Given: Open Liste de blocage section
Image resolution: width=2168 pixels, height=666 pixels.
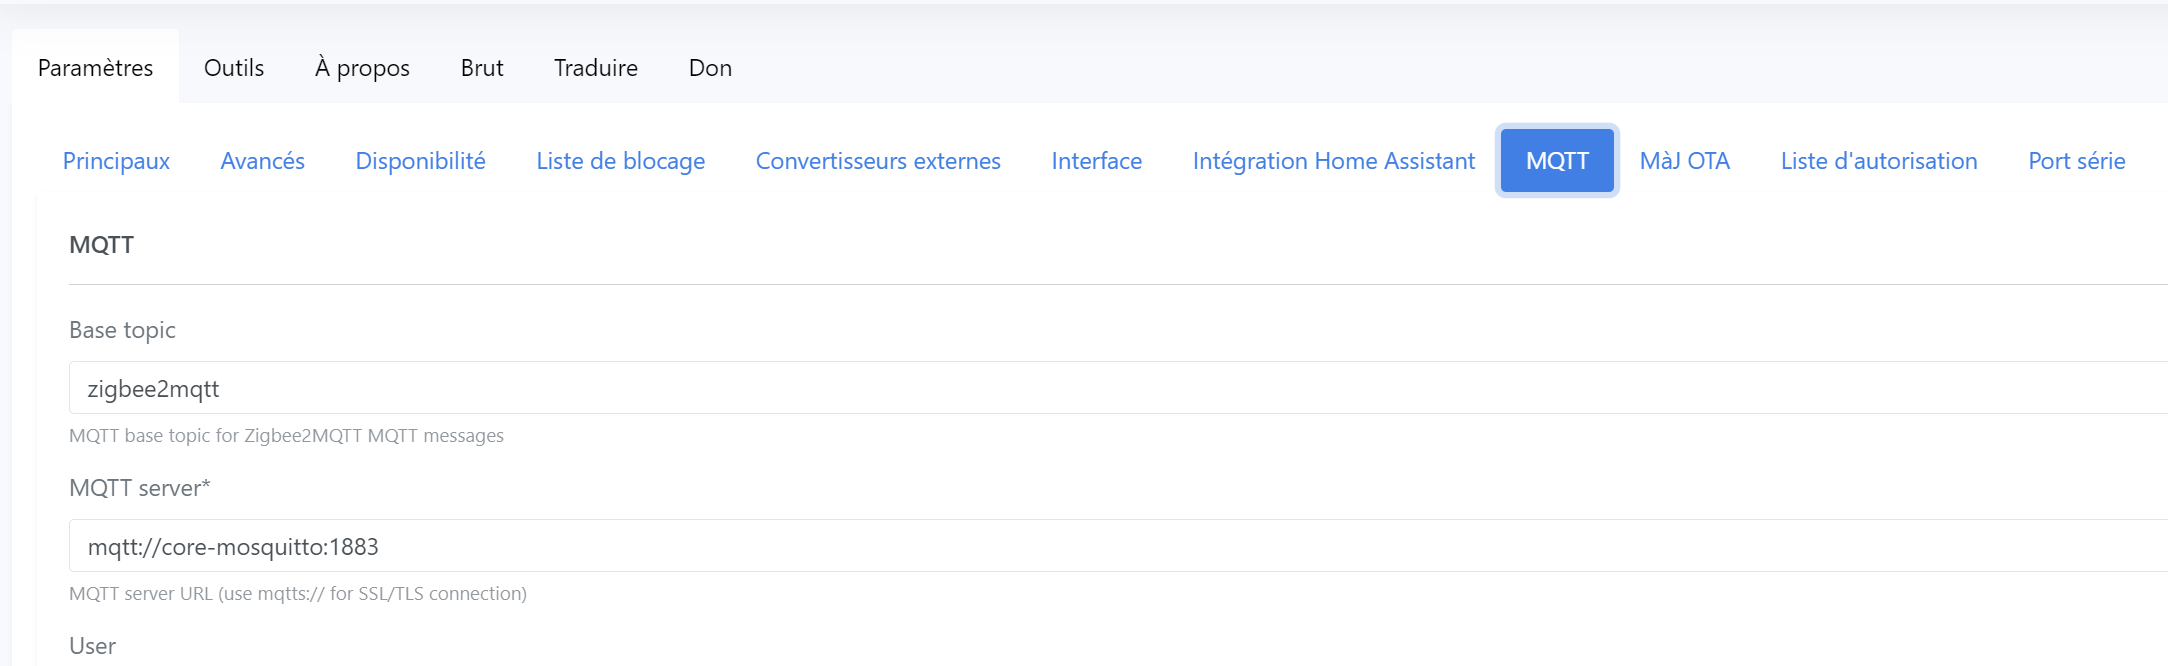Looking at the screenshot, I should click(x=620, y=161).
